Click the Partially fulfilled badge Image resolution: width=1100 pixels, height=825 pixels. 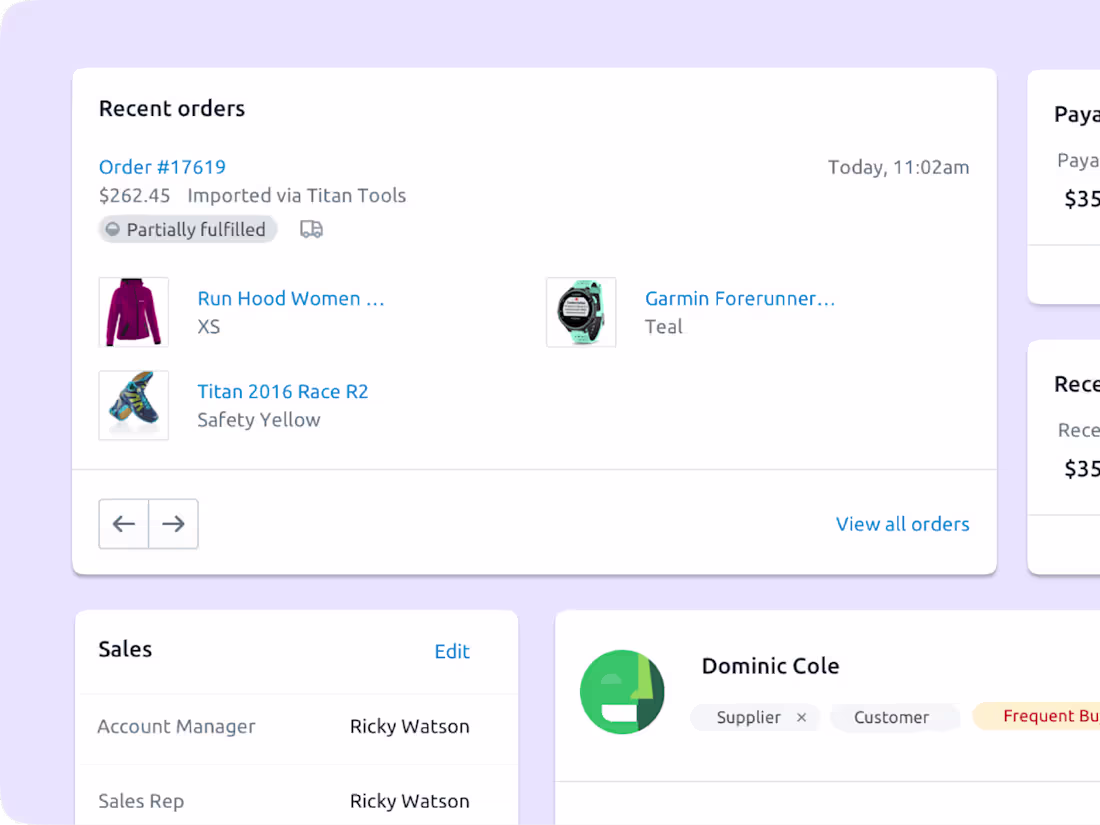pyautogui.click(x=187, y=229)
